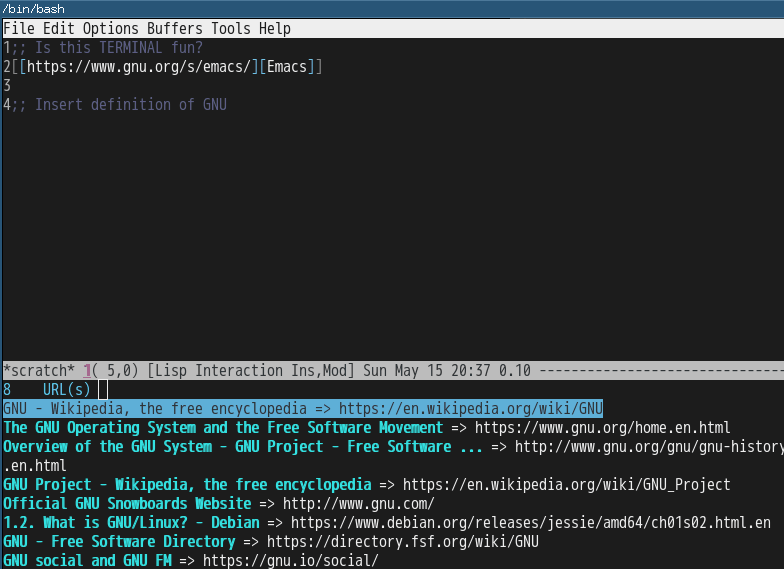Open the Help menu
The width and height of the screenshot is (784, 569).
pos(274,28)
